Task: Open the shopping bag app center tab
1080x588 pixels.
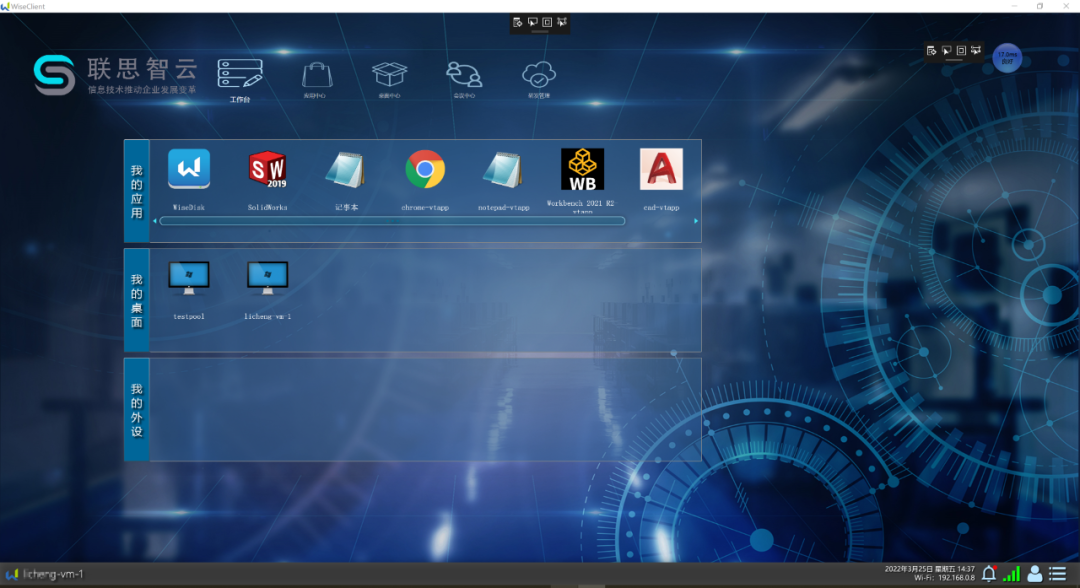Action: (316, 78)
